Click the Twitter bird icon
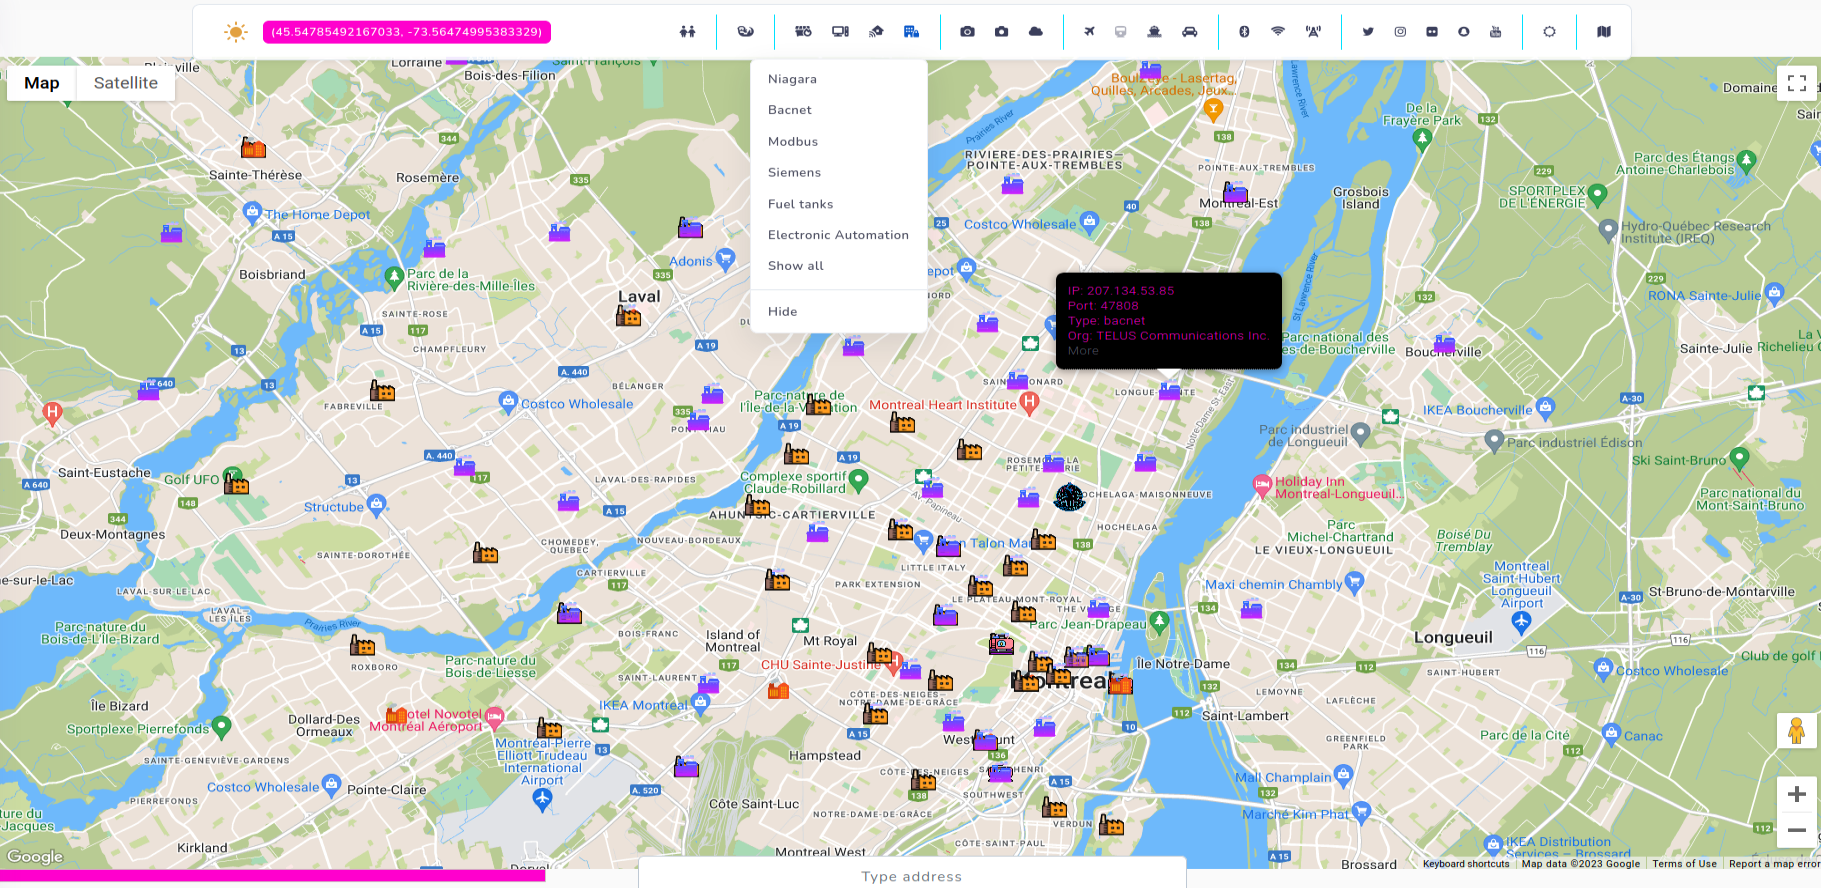Viewport: 1821px width, 888px height. coord(1368,32)
